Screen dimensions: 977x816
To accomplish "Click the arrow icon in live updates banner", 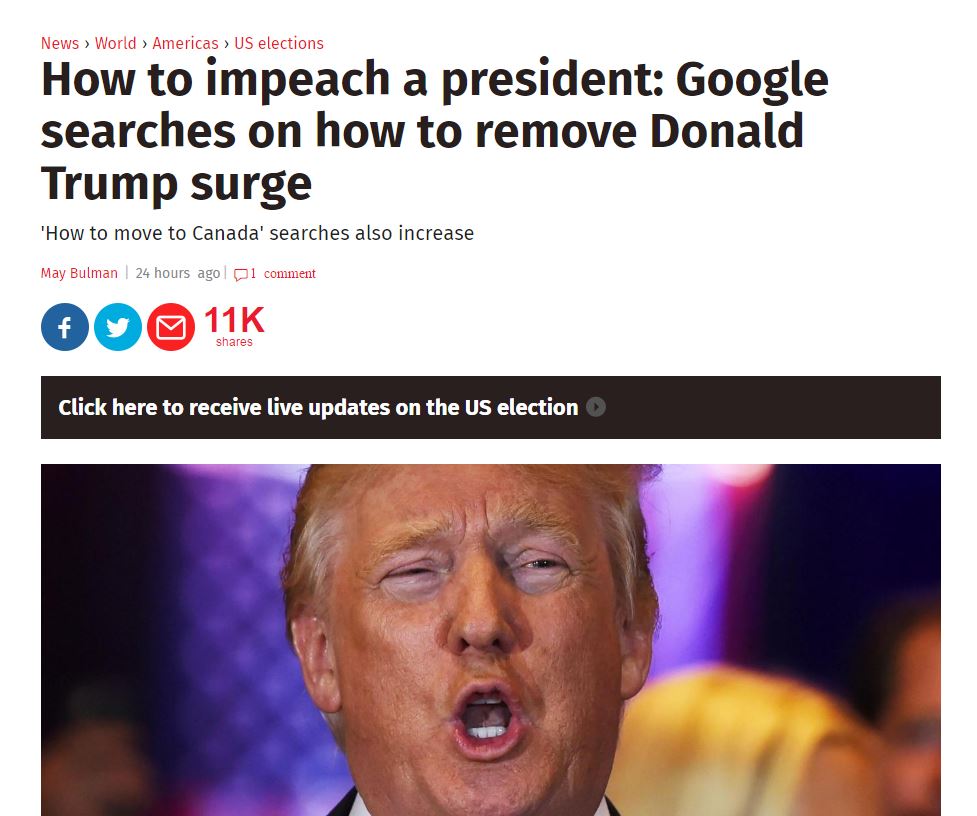I will (x=596, y=407).
